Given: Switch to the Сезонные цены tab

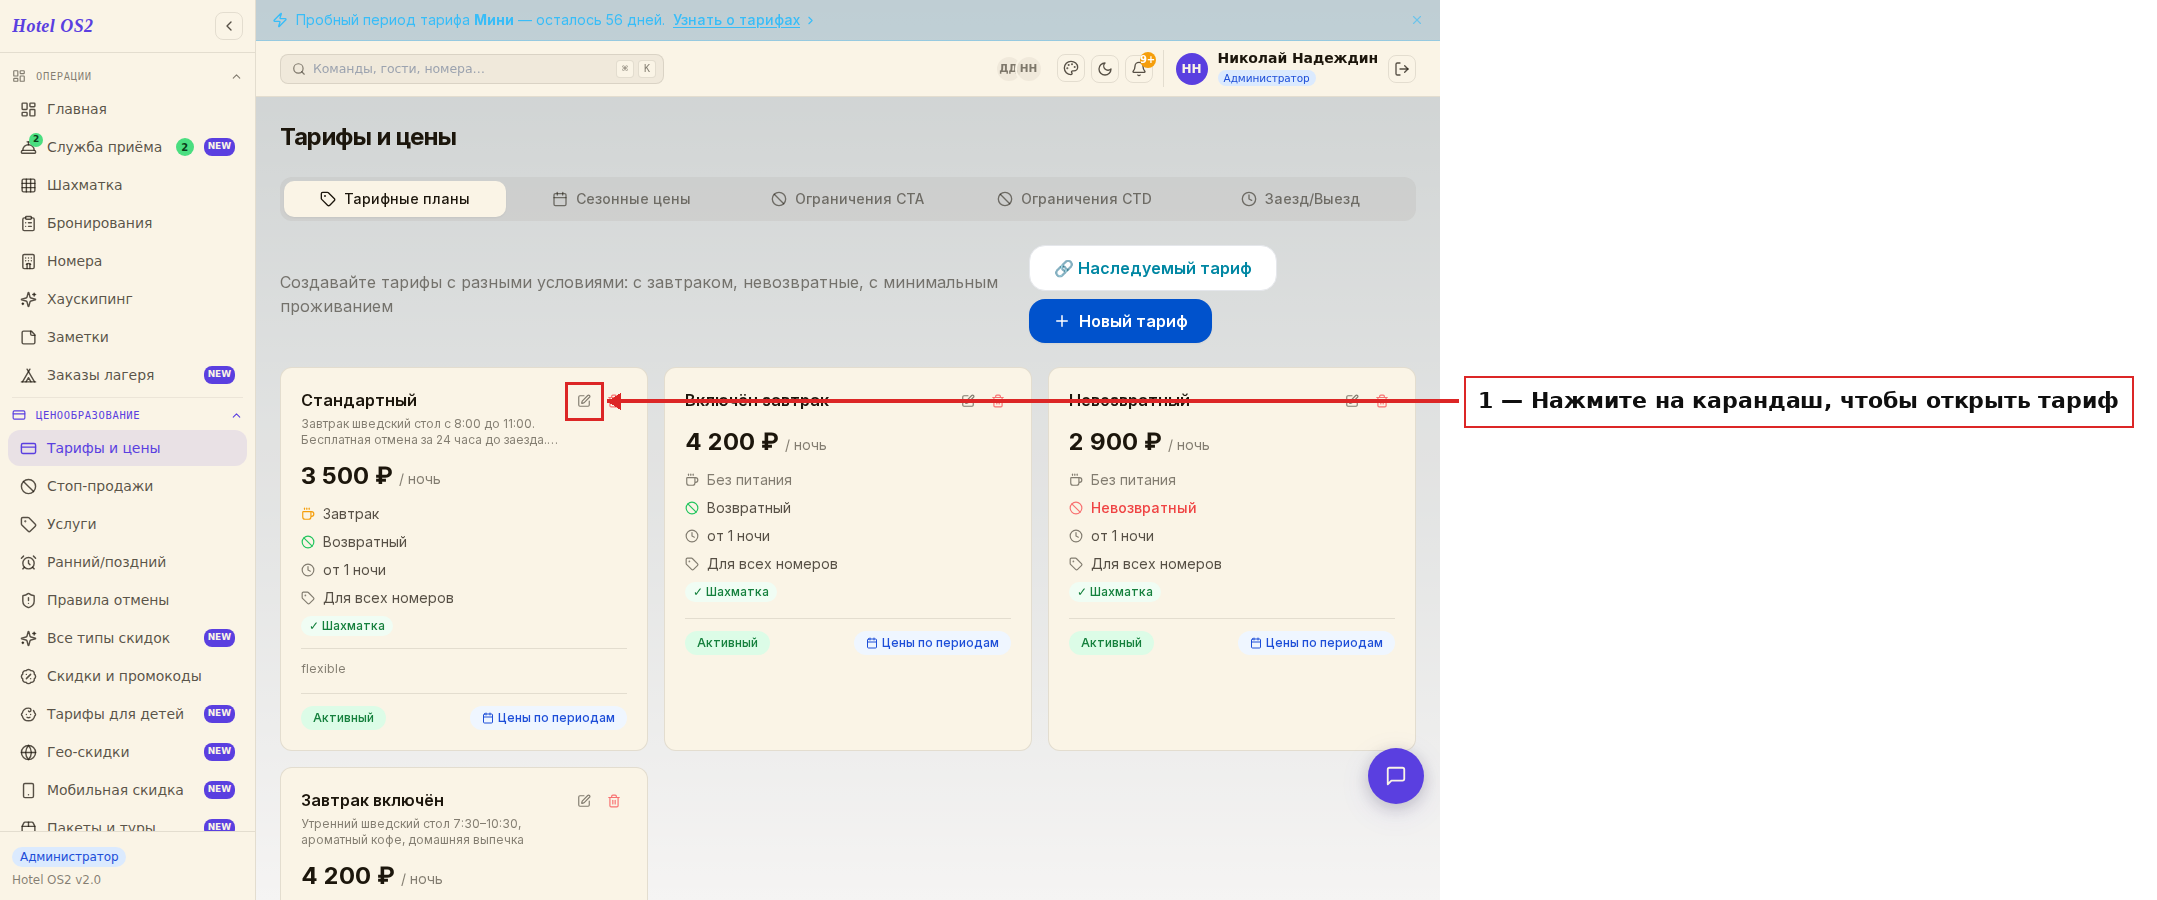Looking at the screenshot, I should tap(621, 199).
